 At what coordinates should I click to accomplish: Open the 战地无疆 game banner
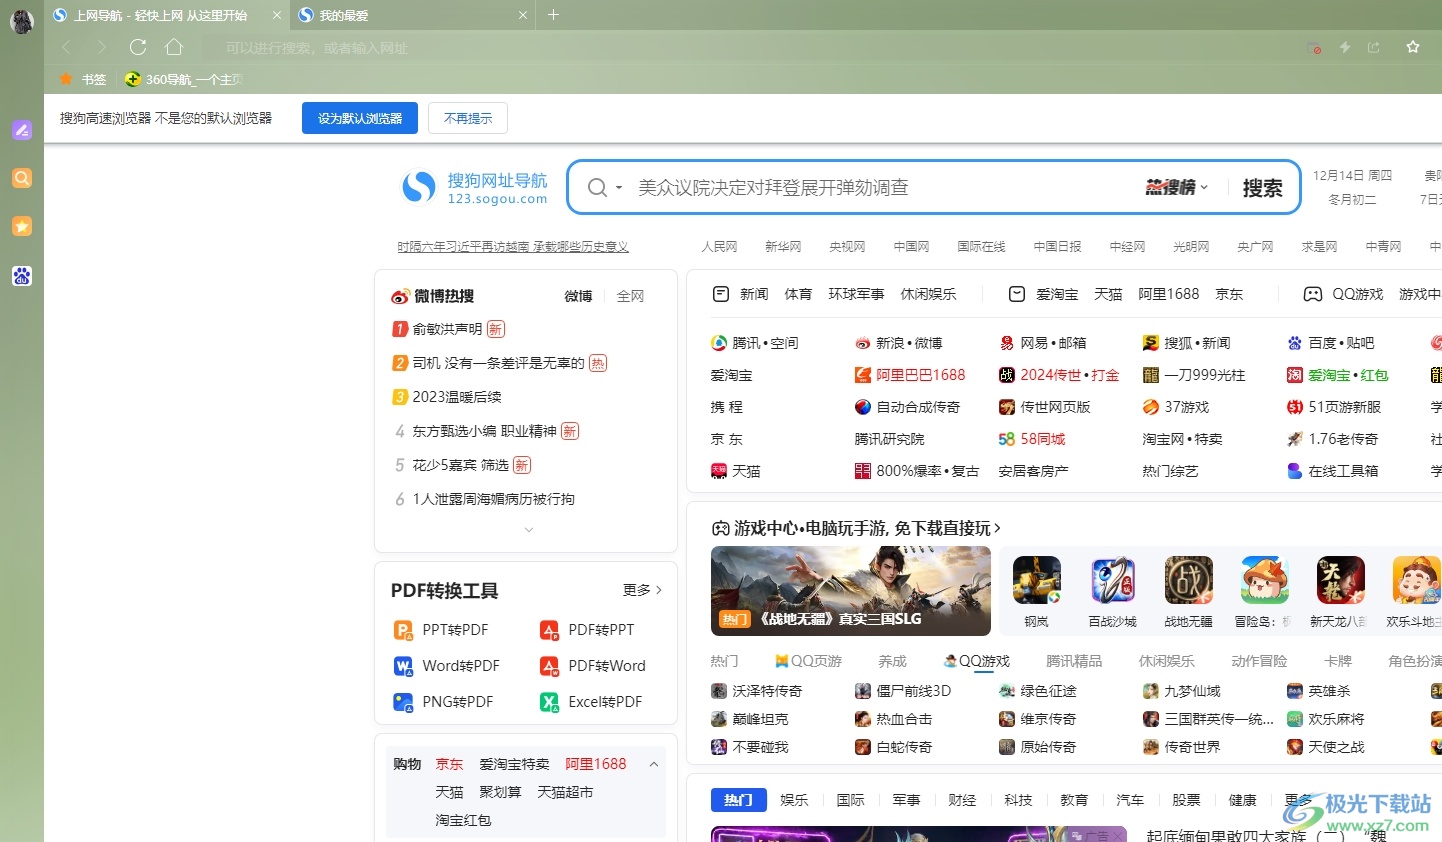pos(851,591)
